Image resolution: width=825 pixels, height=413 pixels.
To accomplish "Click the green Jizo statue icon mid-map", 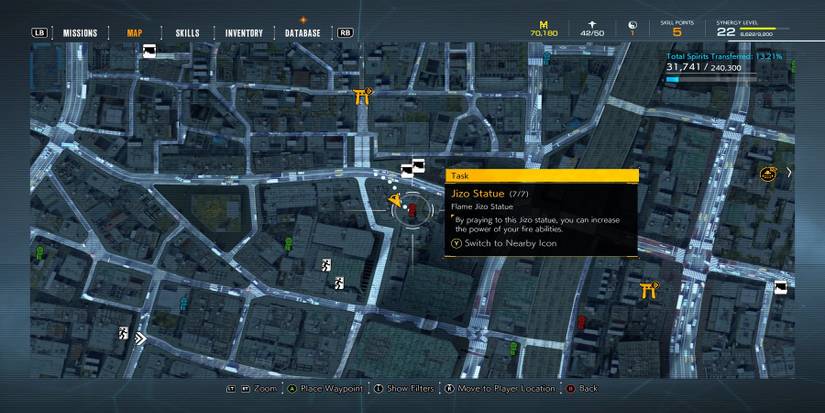I will point(288,244).
